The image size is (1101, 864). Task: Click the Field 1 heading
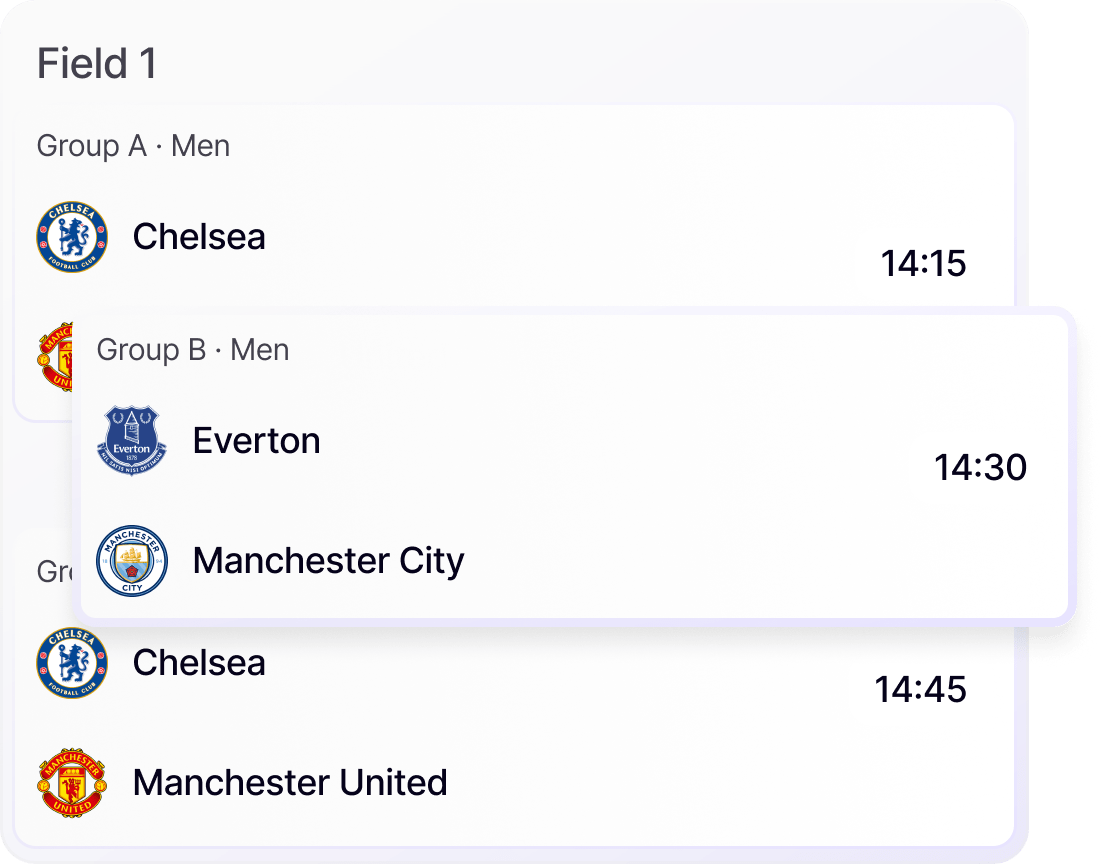tap(97, 65)
